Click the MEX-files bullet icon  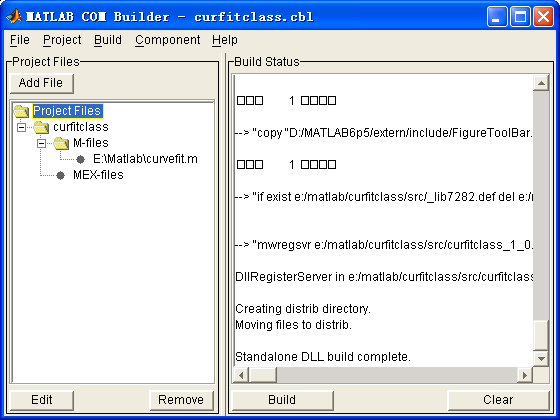(x=61, y=175)
